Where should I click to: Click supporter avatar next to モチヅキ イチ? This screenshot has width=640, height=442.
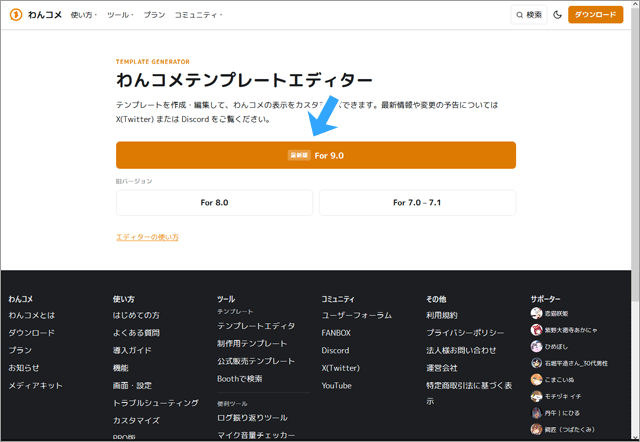click(x=536, y=396)
